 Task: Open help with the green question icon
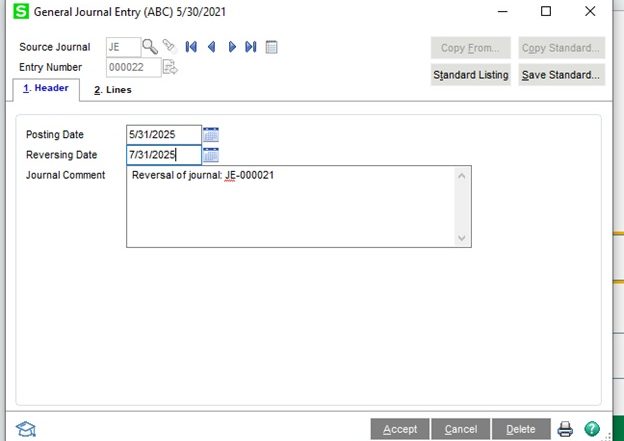[591, 429]
